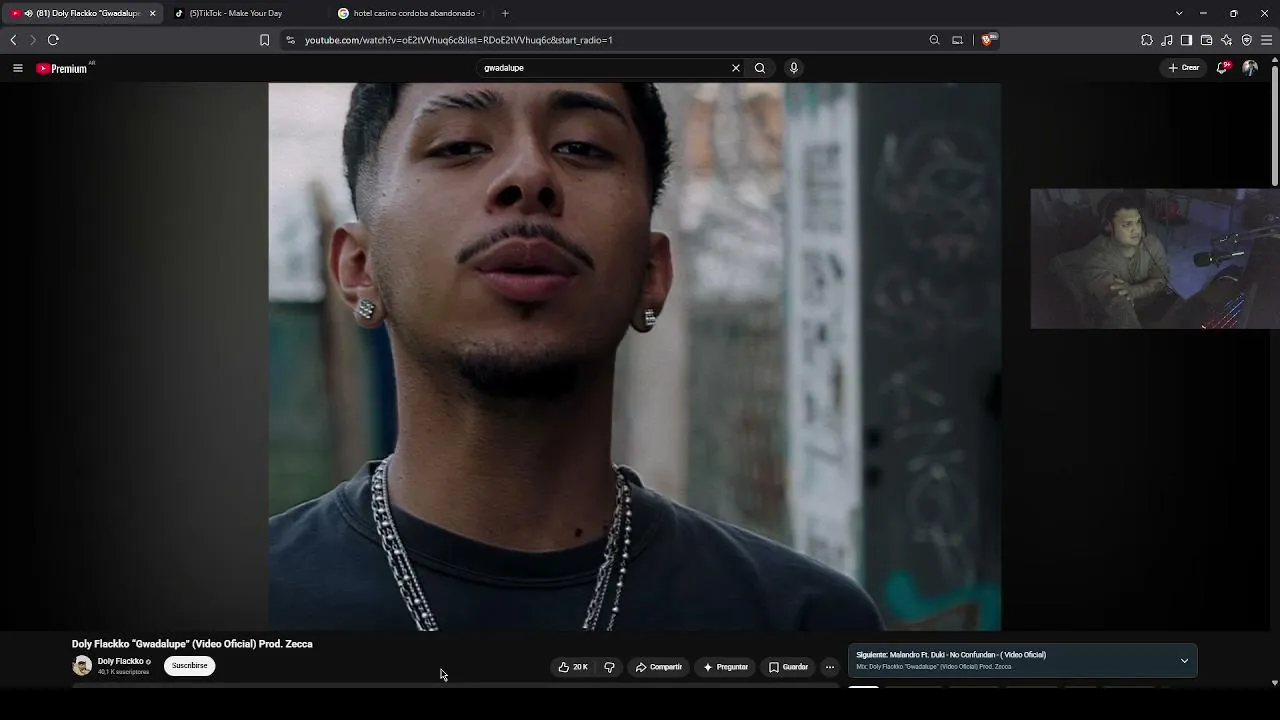Mute the tab via its speaker icon
The width and height of the screenshot is (1280, 720).
click(x=28, y=13)
